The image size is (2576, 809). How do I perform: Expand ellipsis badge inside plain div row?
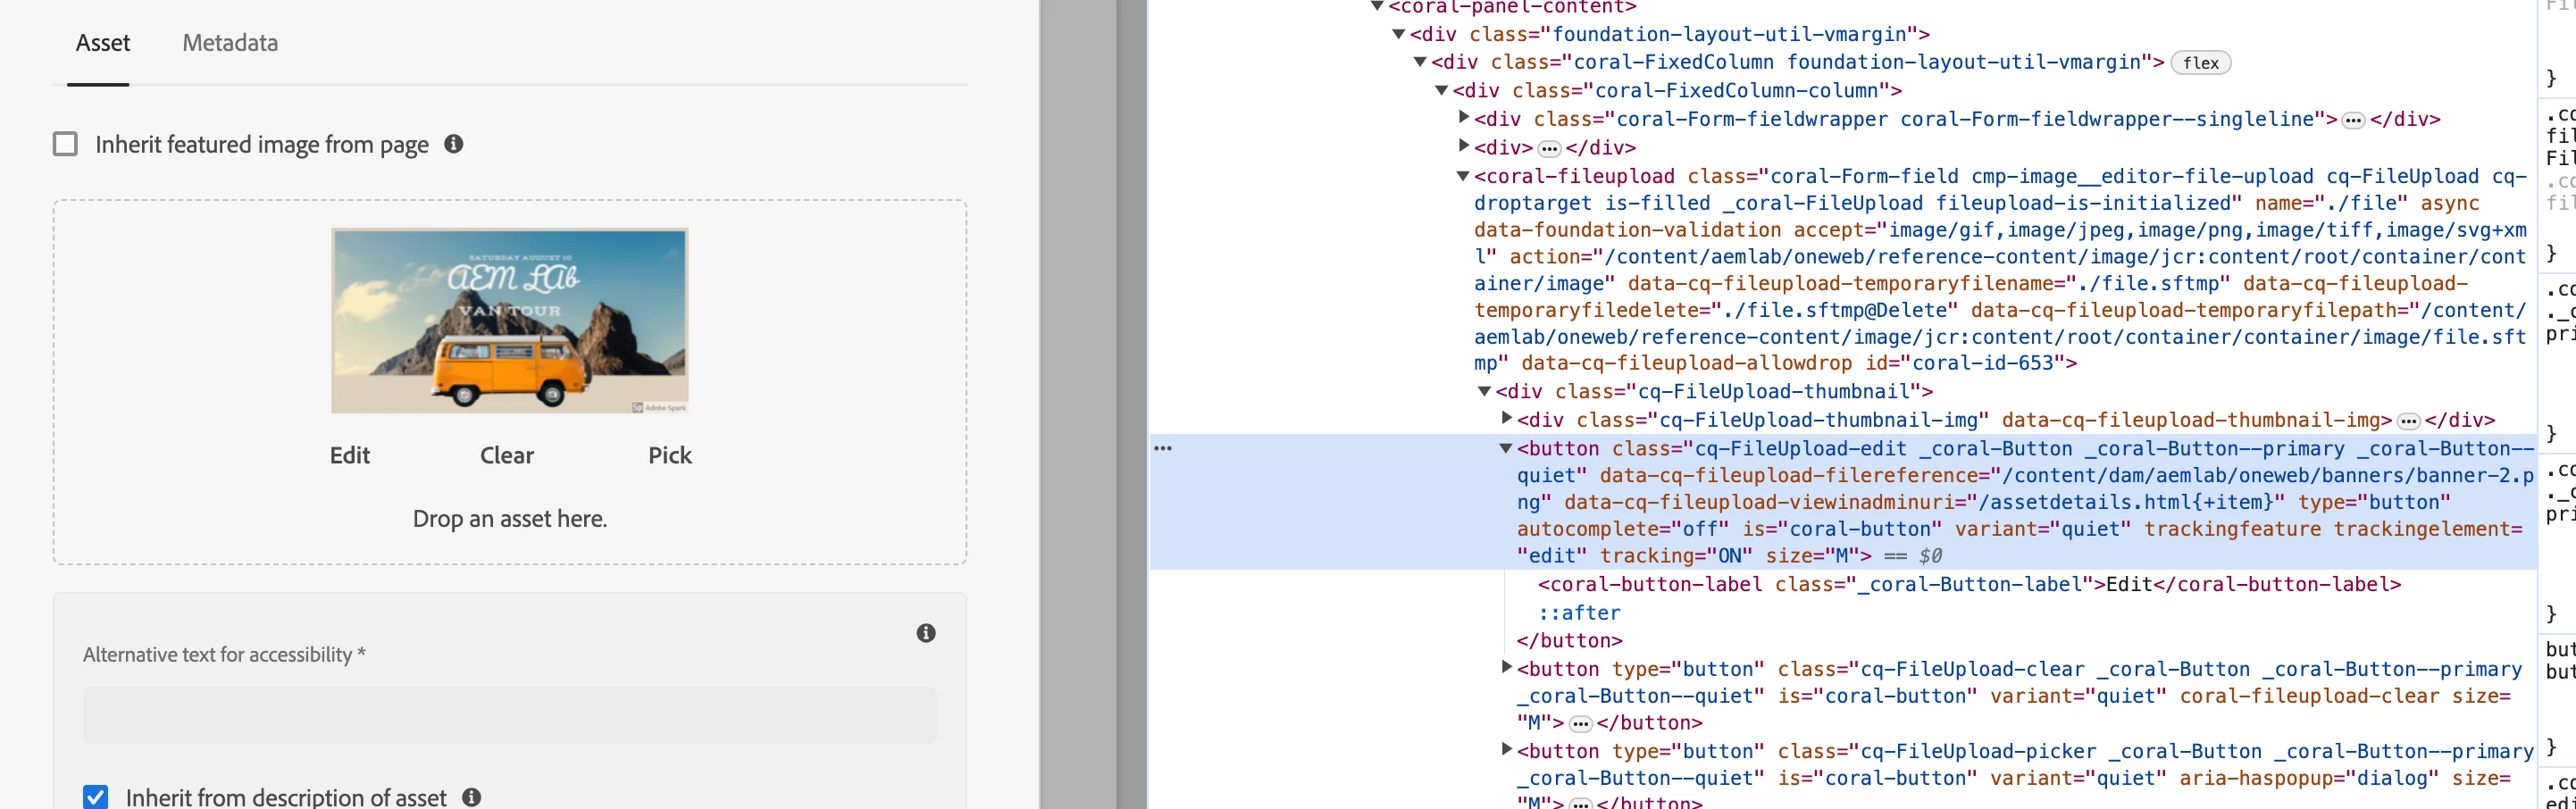(x=1549, y=148)
